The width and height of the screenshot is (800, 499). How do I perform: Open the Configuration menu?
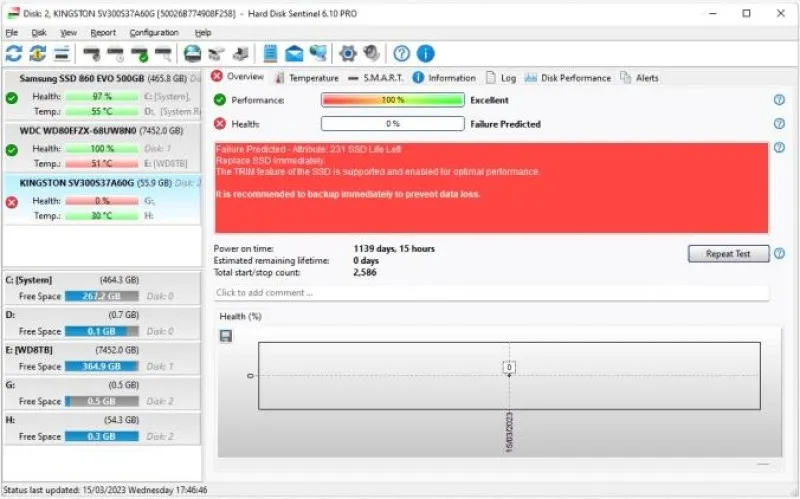coord(153,33)
